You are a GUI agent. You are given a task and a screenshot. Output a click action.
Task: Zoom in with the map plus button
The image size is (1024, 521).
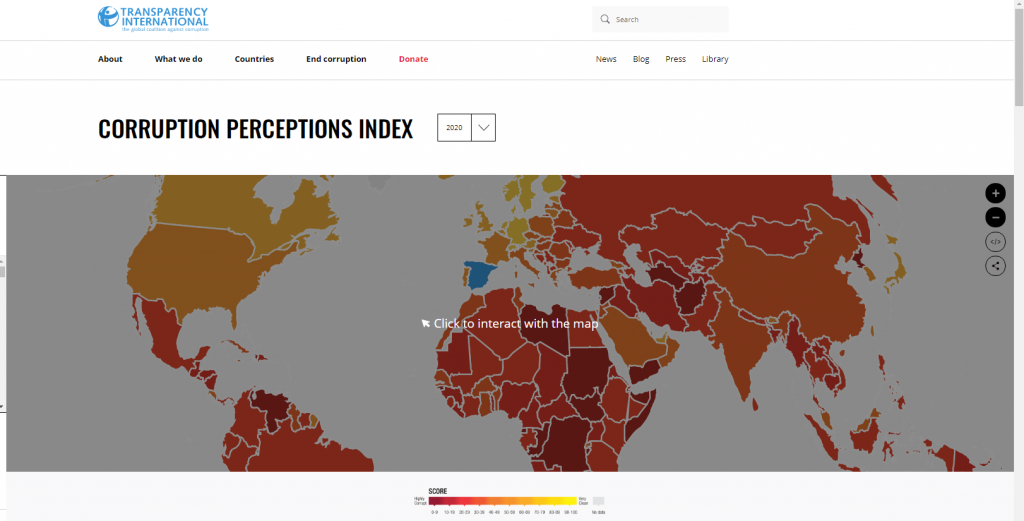[995, 193]
